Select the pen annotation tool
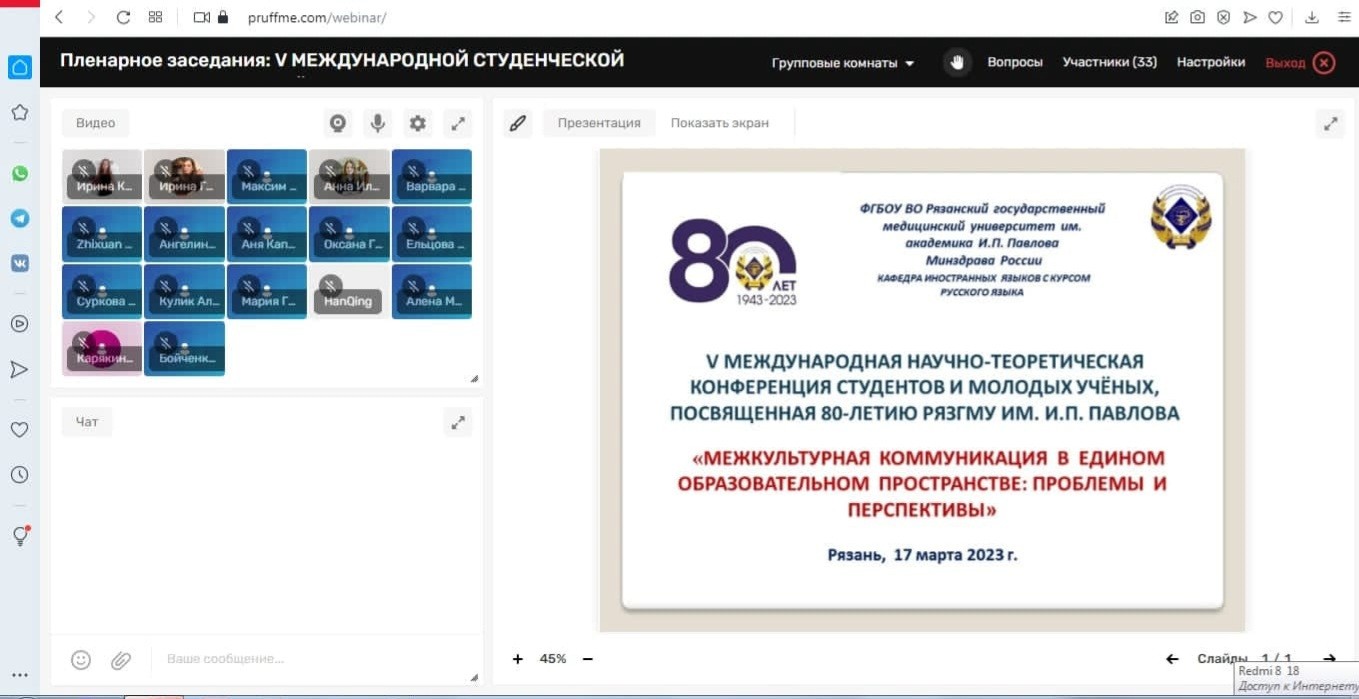The width and height of the screenshot is (1359, 699). [x=517, y=122]
